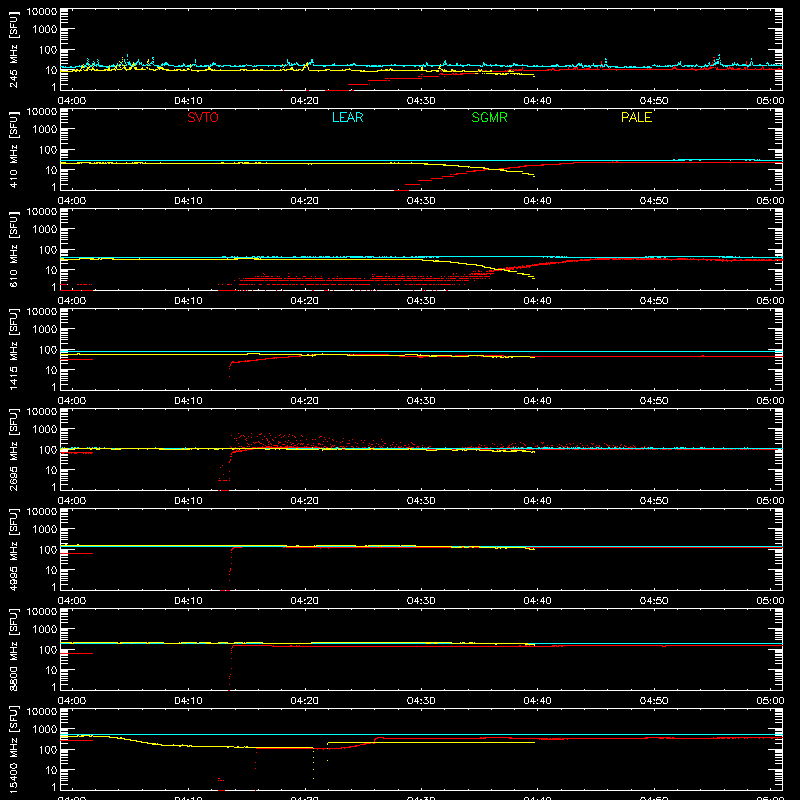
Task: Click the 10 y-tick of the 4995 MHz plot
Action: coord(51,570)
